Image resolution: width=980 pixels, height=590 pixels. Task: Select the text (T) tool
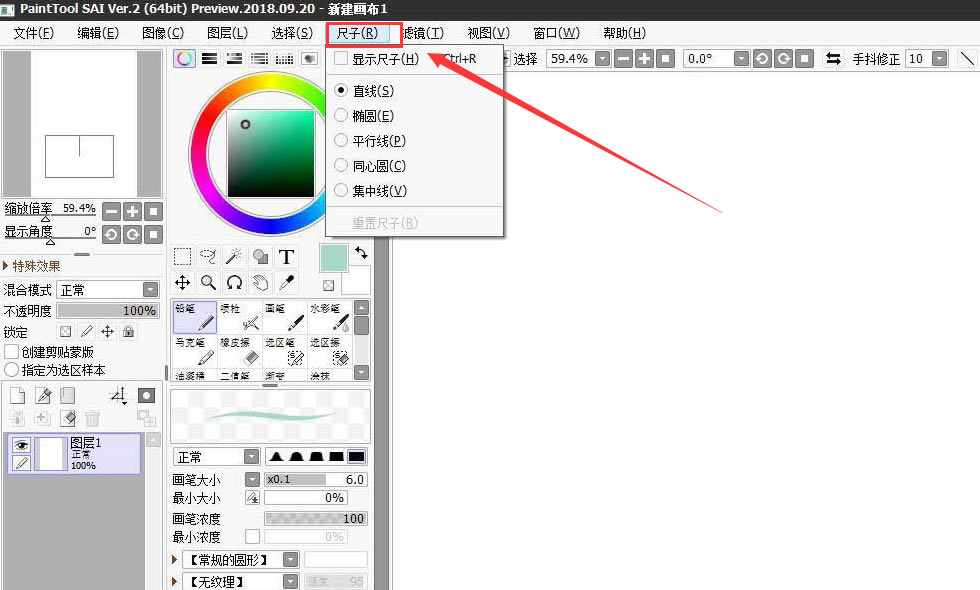286,256
